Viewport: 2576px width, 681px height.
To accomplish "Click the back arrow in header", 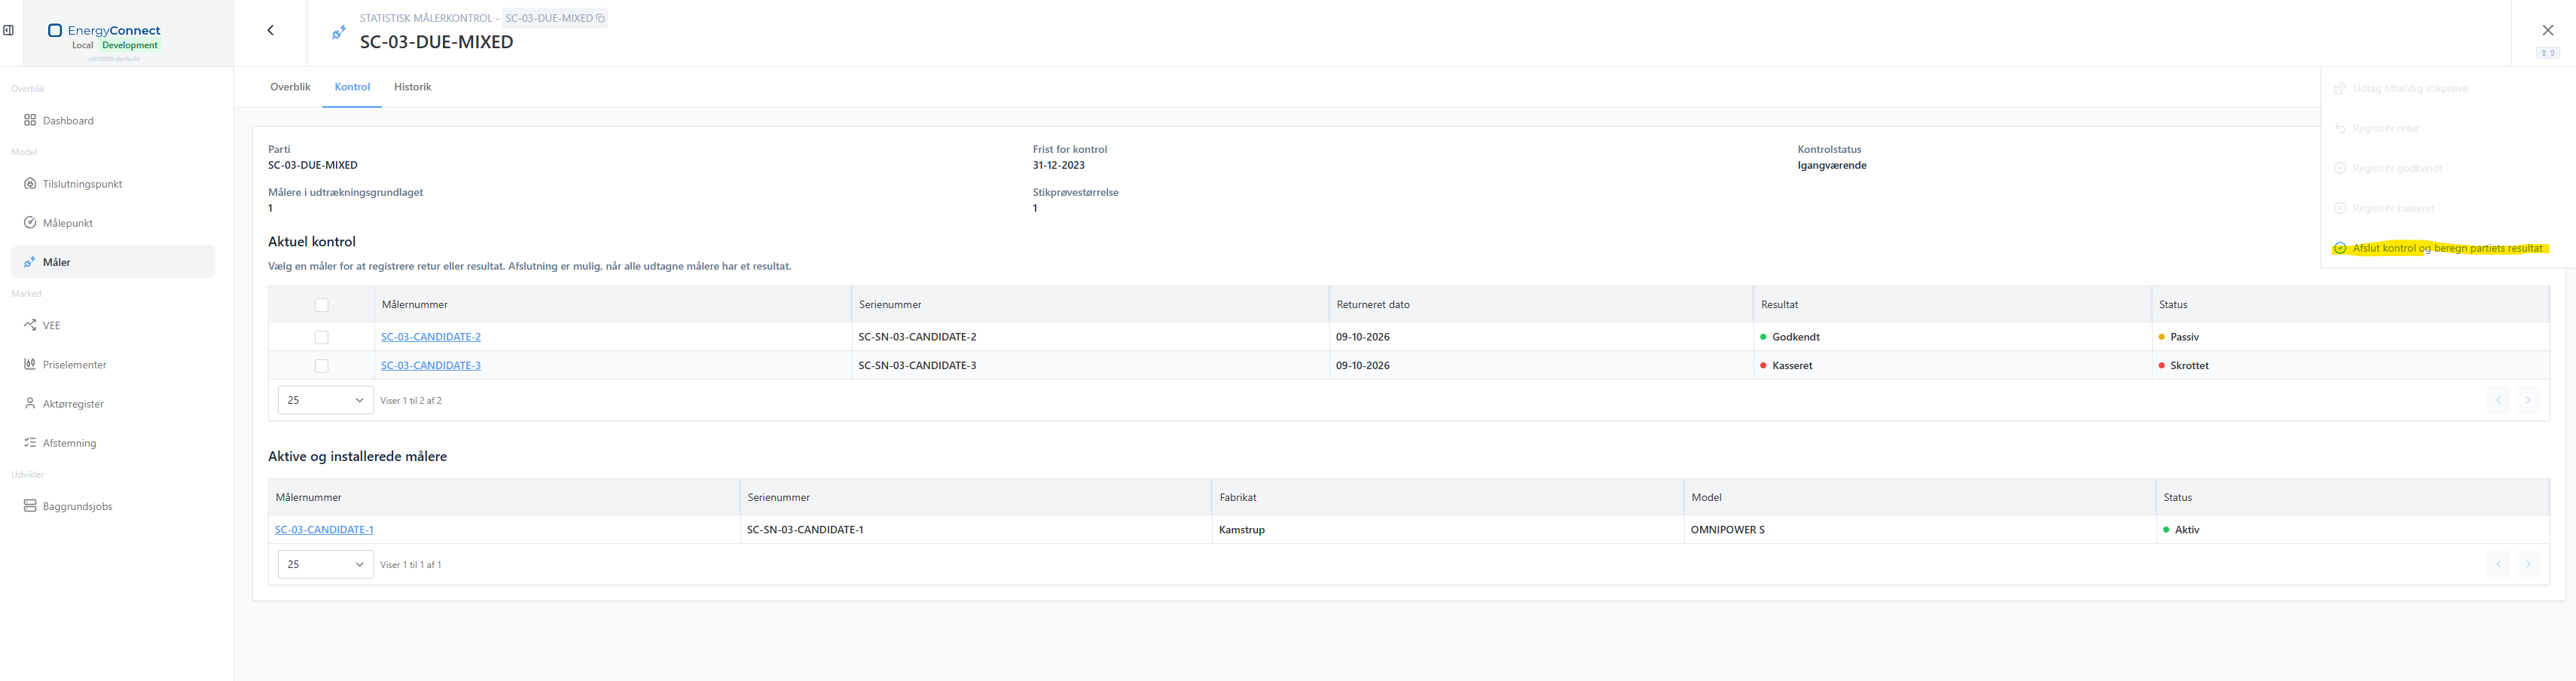I will click(x=270, y=30).
